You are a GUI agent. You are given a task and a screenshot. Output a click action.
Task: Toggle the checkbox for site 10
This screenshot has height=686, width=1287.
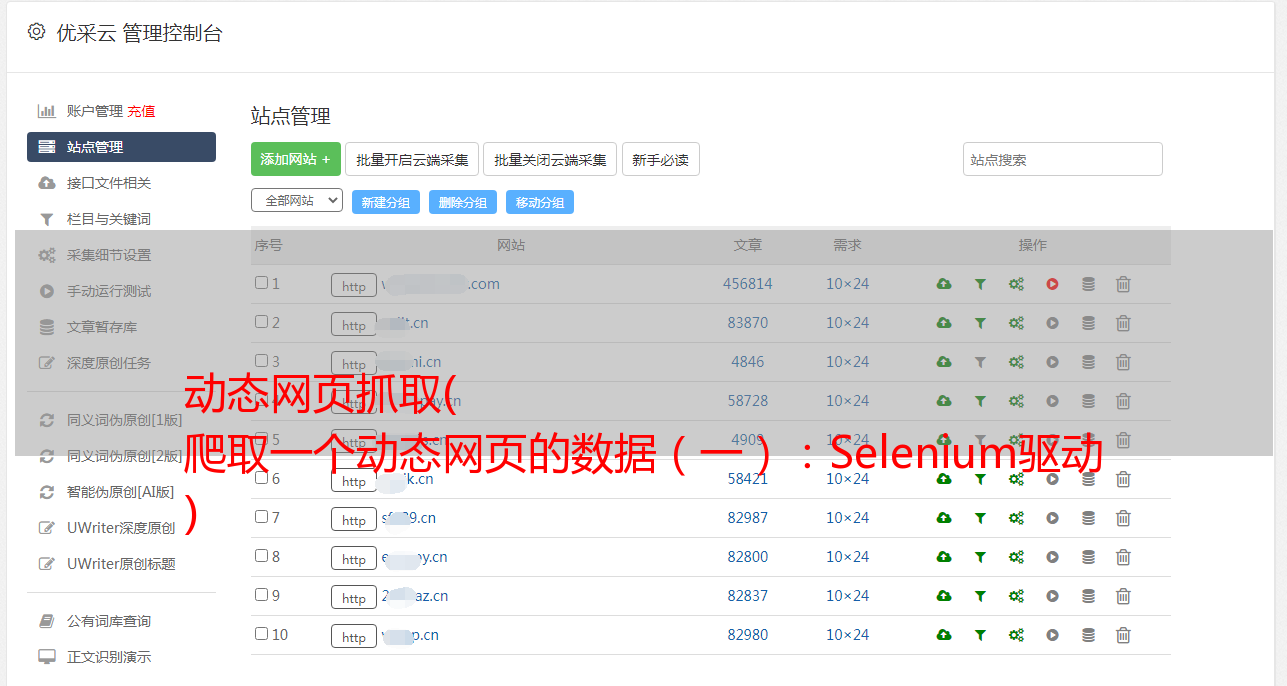[261, 634]
